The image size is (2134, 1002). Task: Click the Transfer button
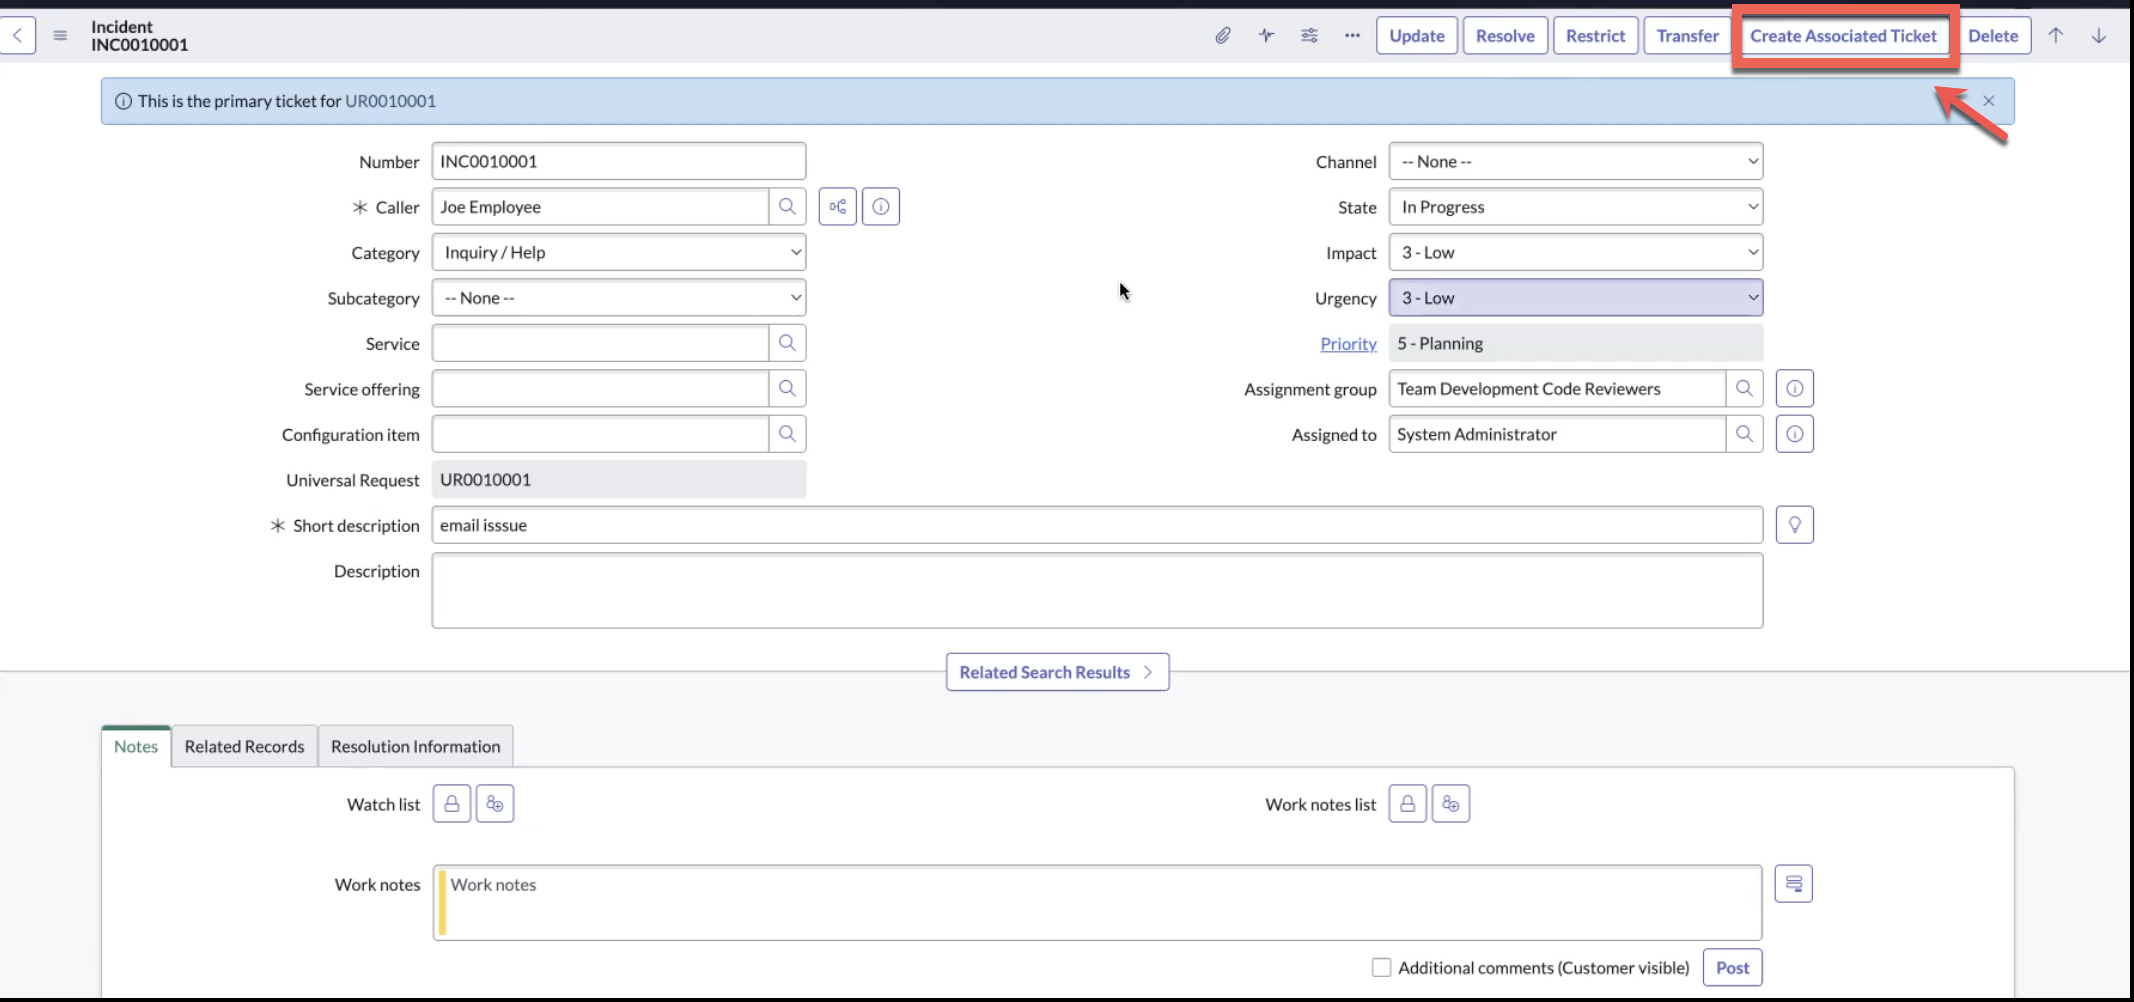(x=1688, y=35)
